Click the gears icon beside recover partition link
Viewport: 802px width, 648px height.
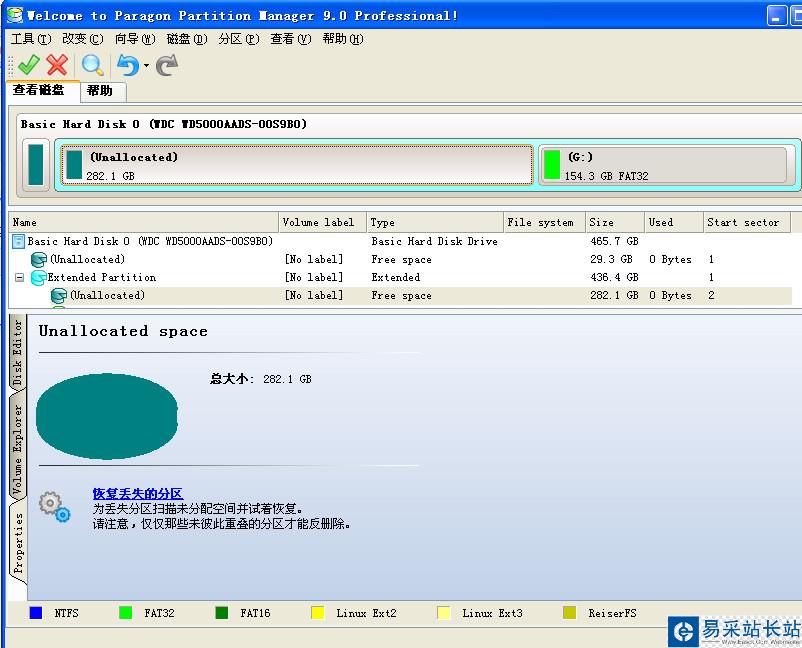click(55, 507)
